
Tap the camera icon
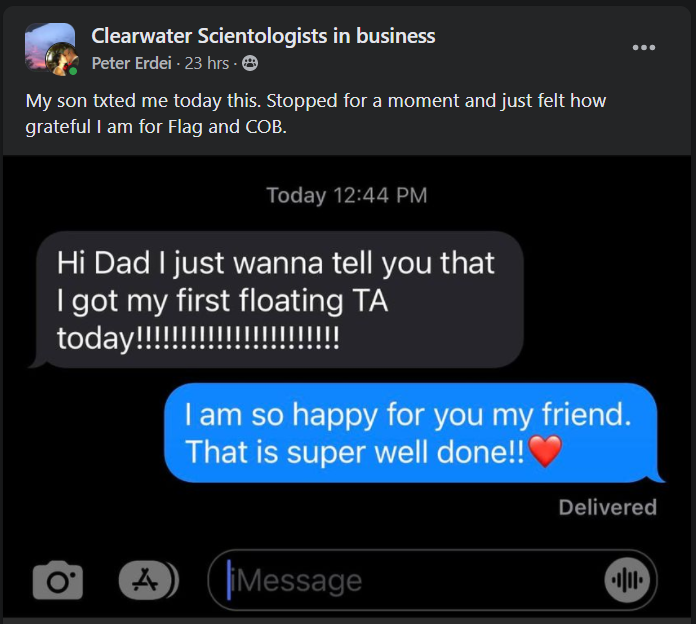58,580
